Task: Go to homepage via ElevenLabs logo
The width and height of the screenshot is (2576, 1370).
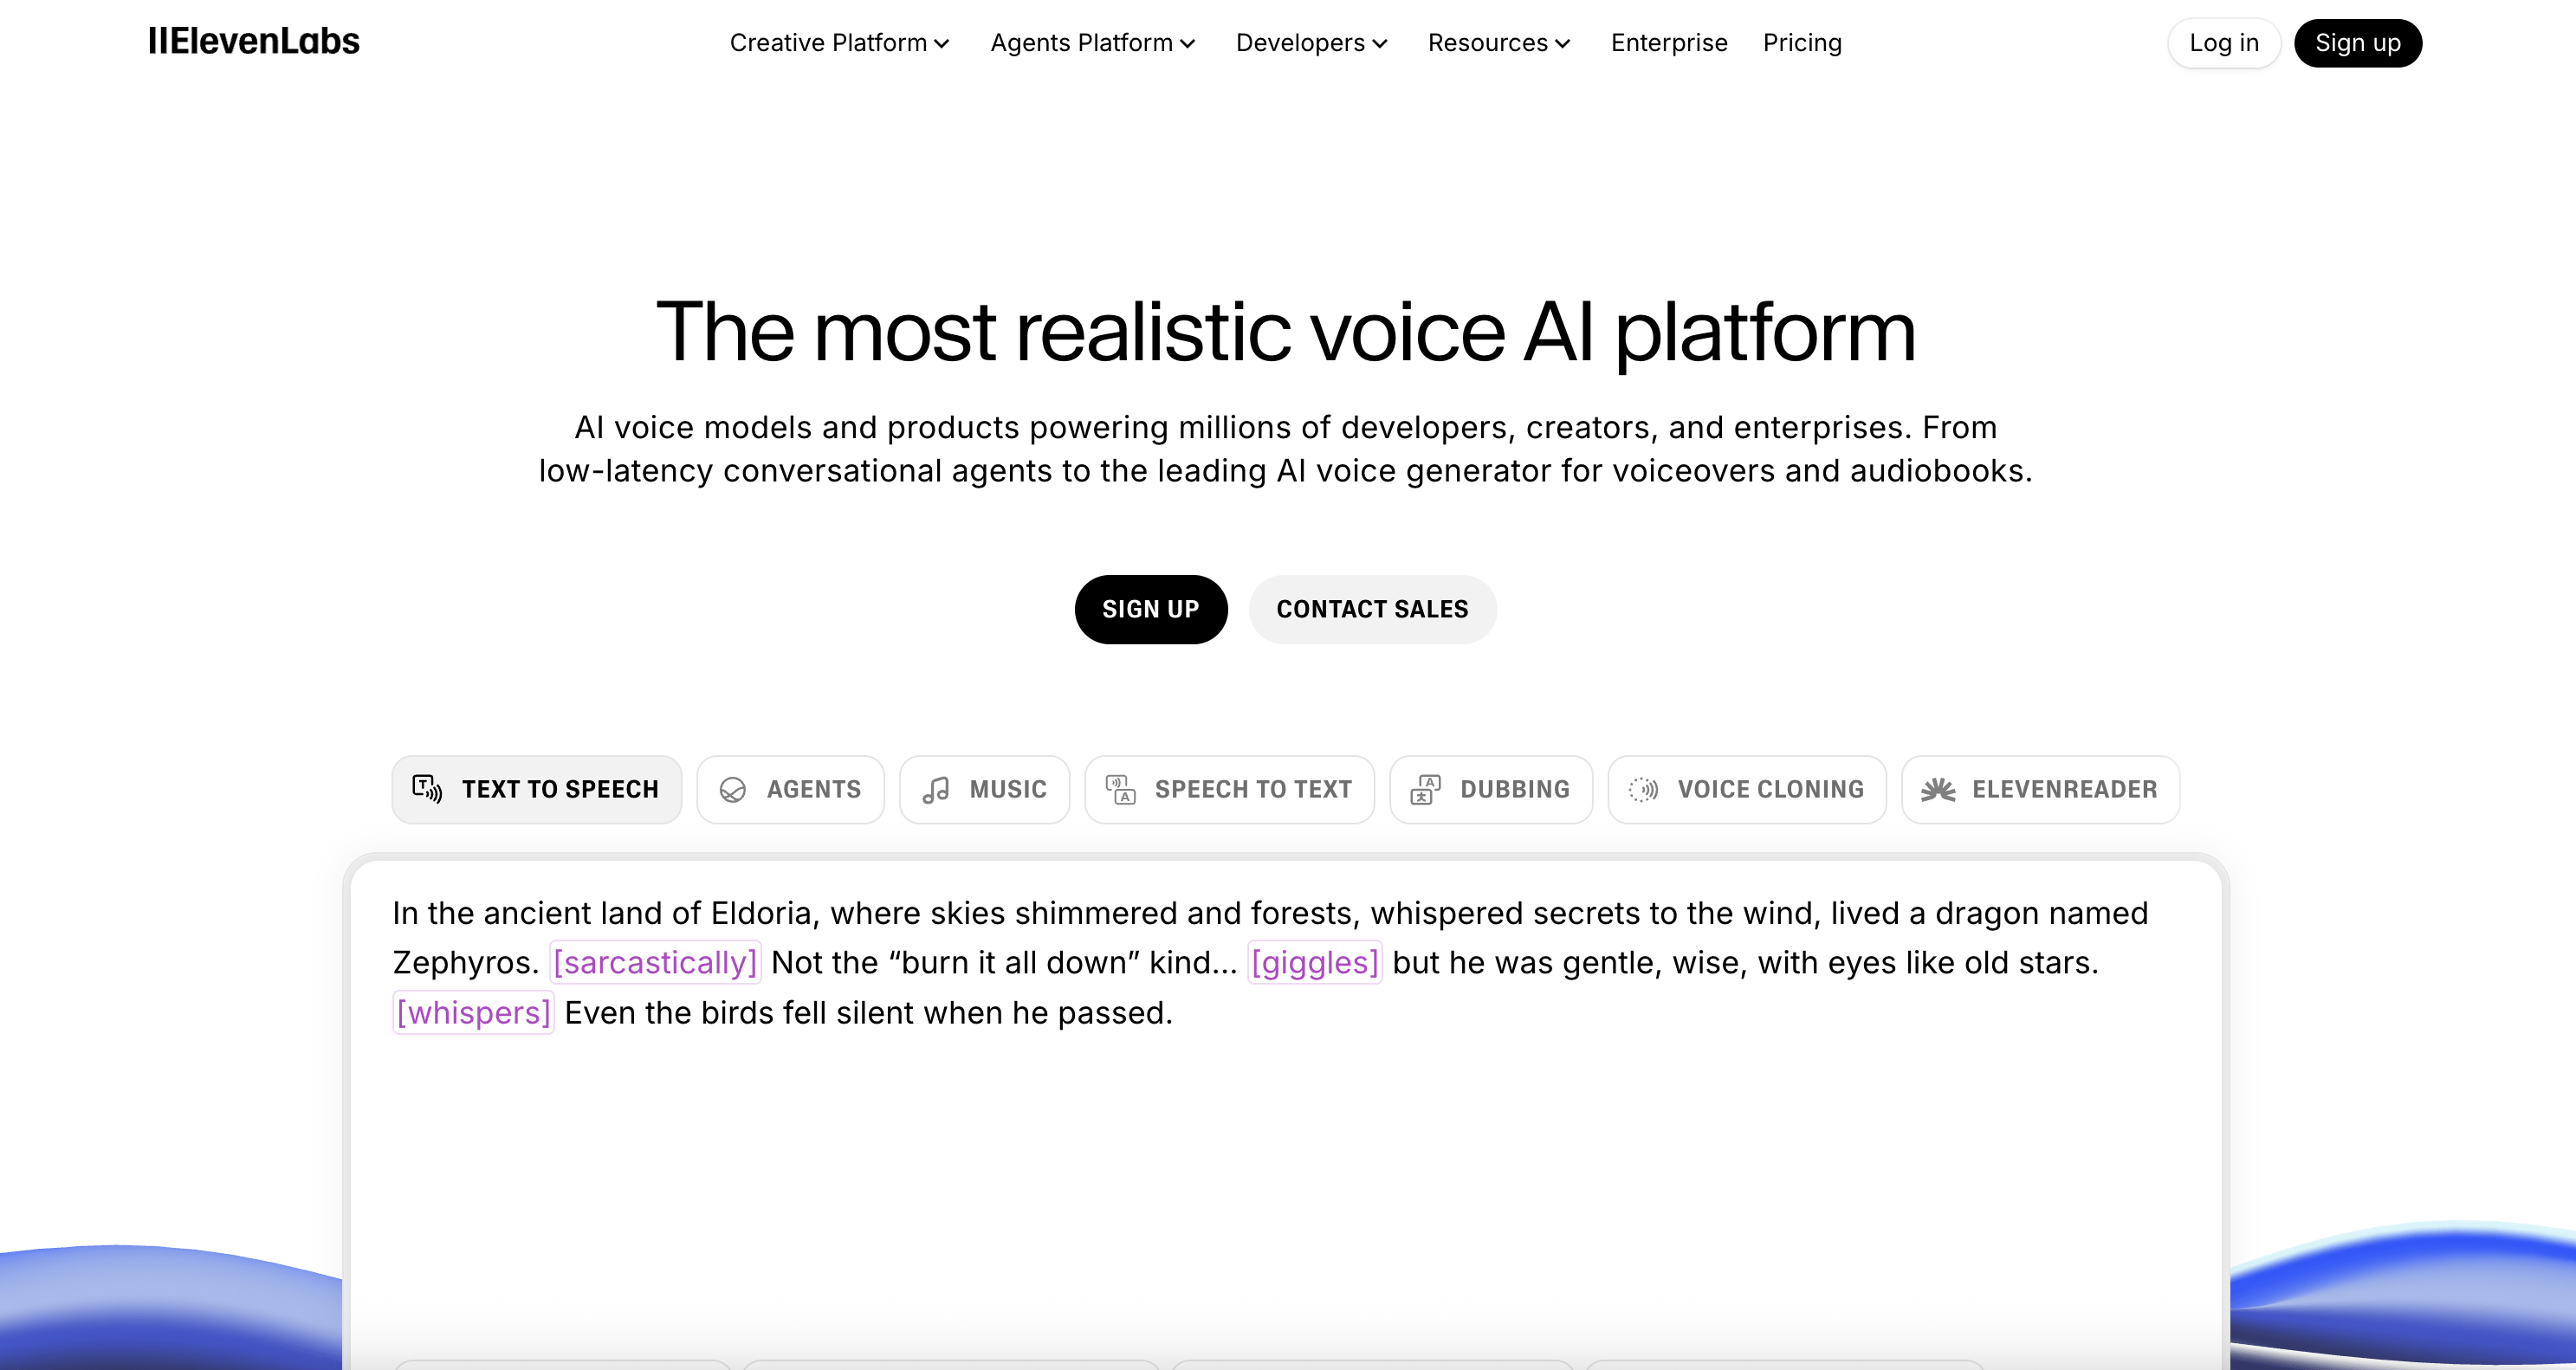Action: (x=254, y=42)
